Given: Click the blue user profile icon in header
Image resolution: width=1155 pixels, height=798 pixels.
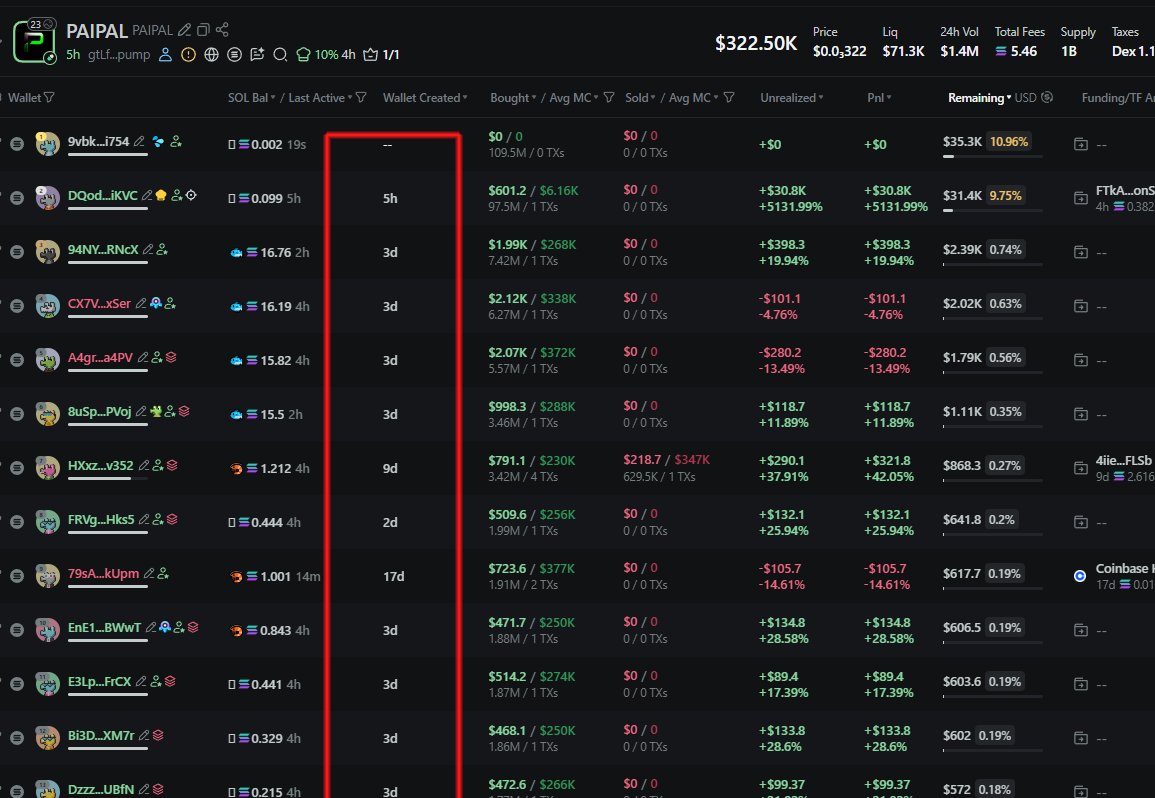Looking at the screenshot, I should 167,55.
